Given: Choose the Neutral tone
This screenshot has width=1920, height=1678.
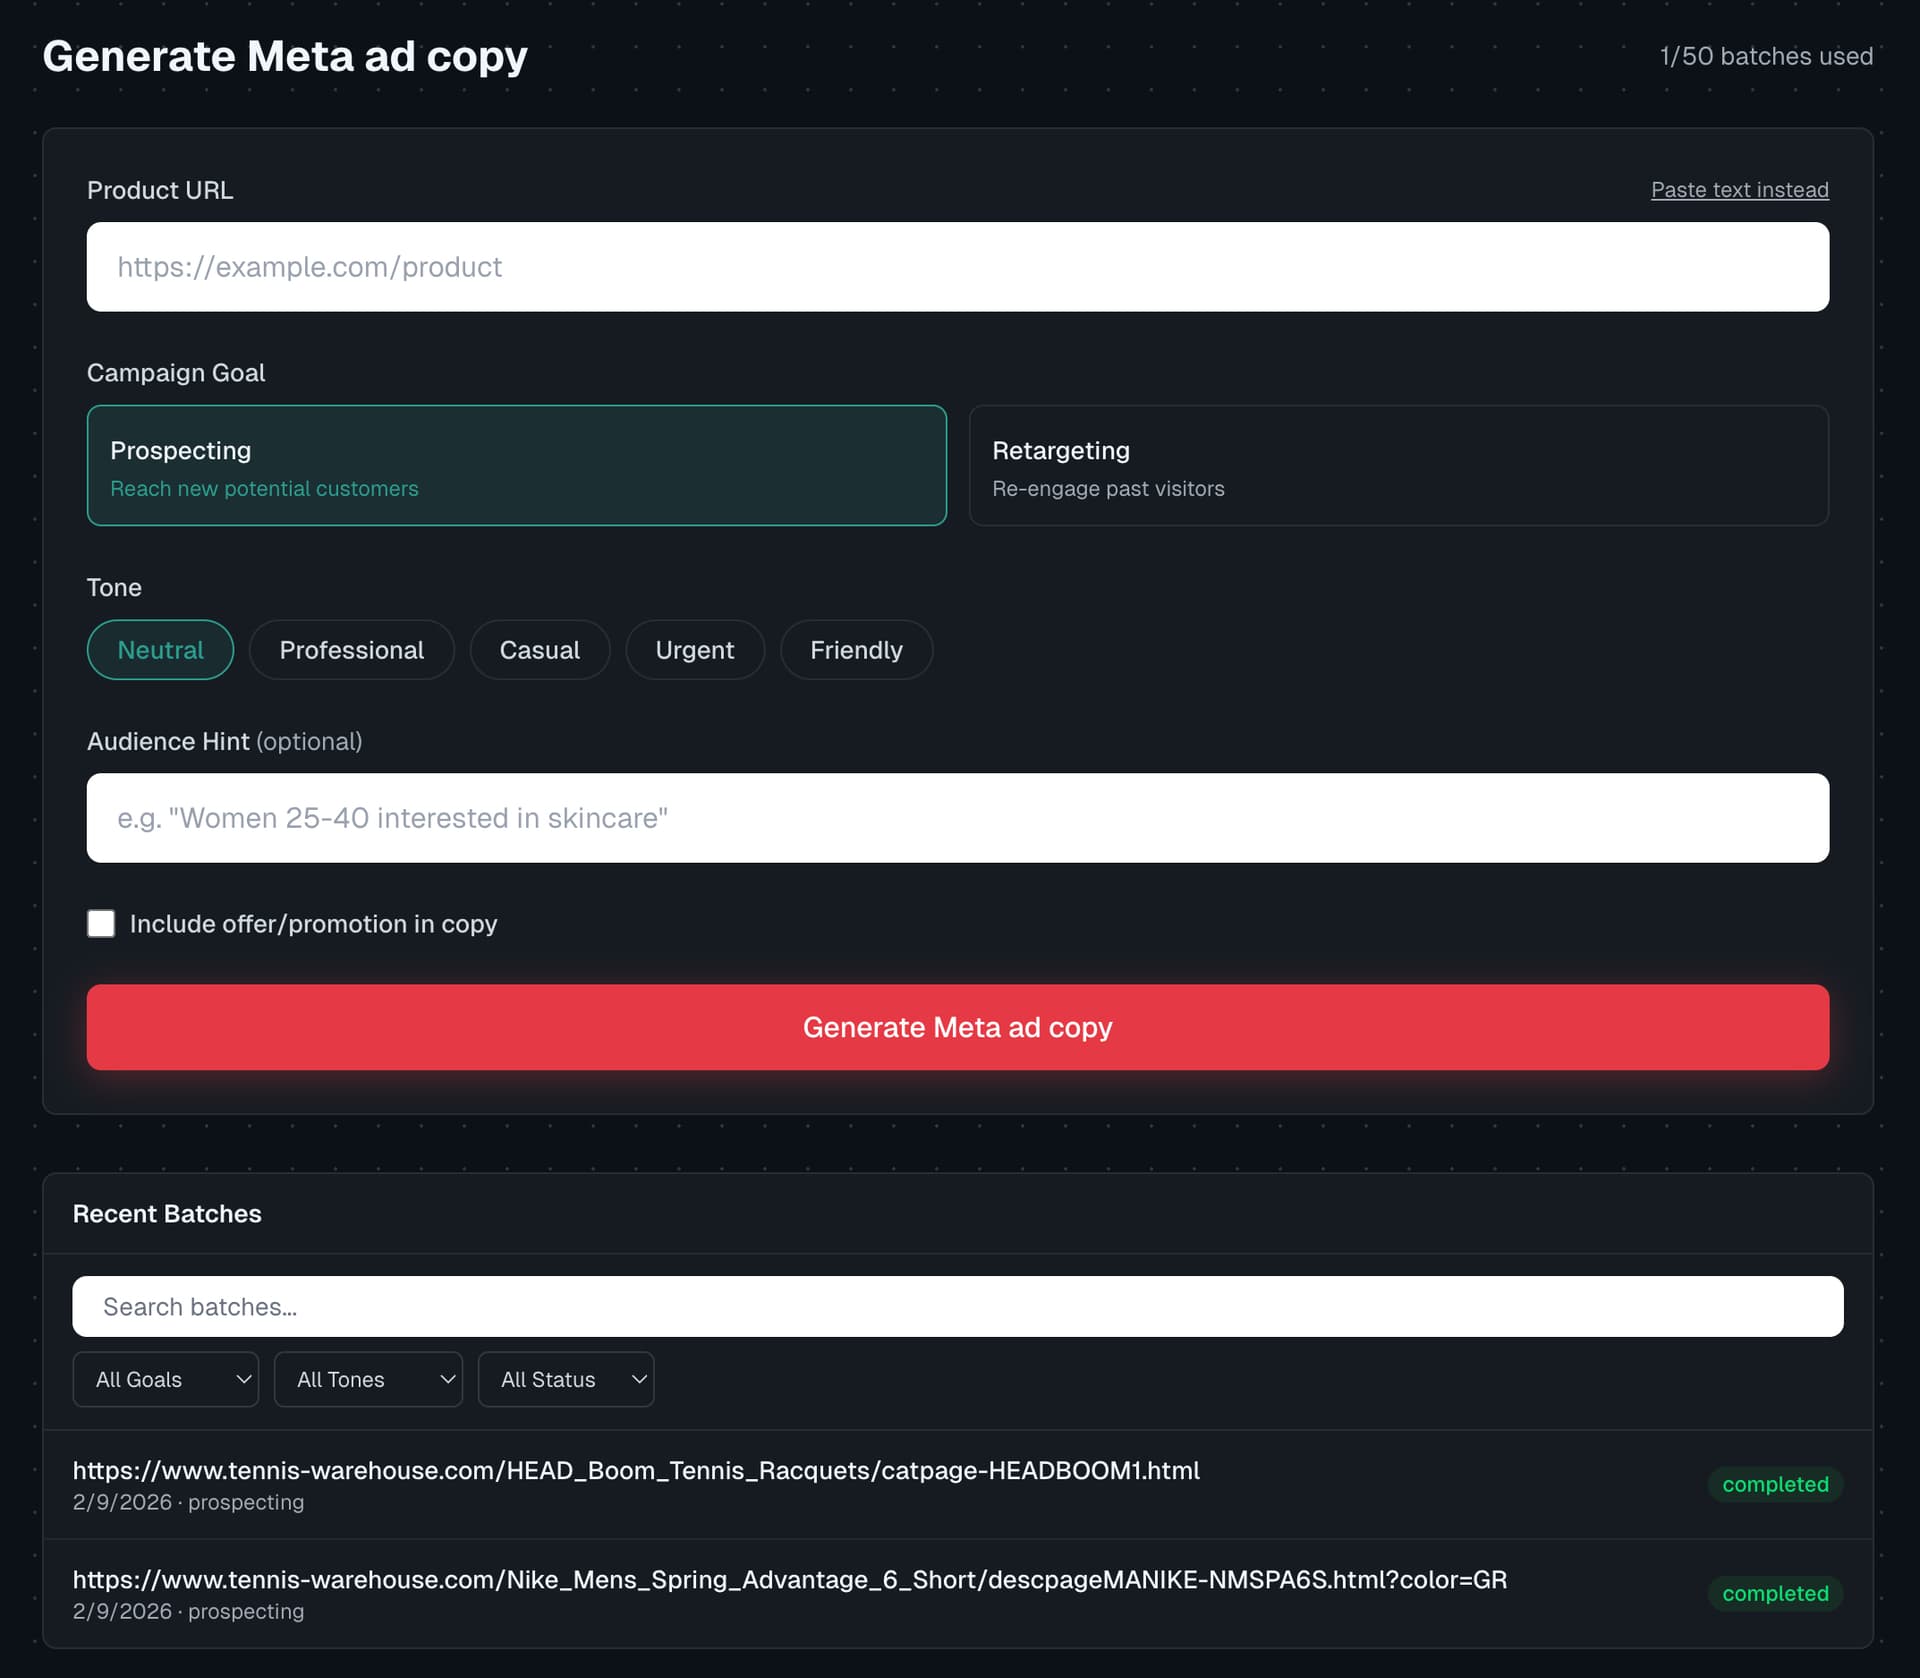Looking at the screenshot, I should pyautogui.click(x=160, y=649).
